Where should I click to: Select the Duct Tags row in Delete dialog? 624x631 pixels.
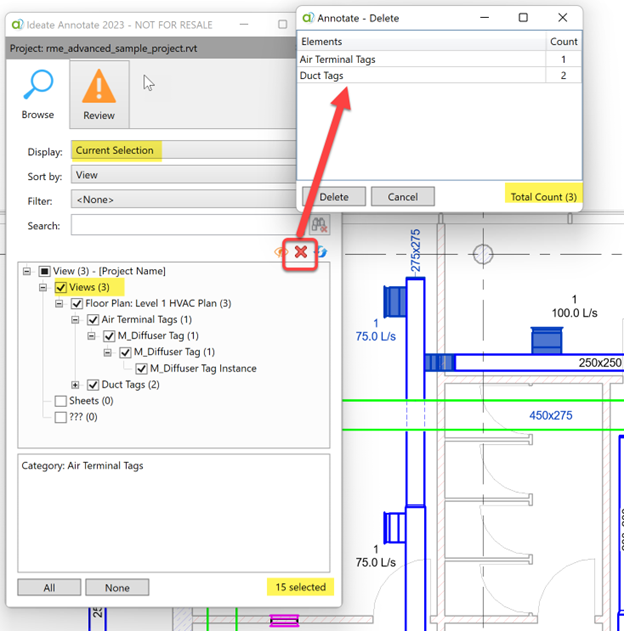pos(439,75)
